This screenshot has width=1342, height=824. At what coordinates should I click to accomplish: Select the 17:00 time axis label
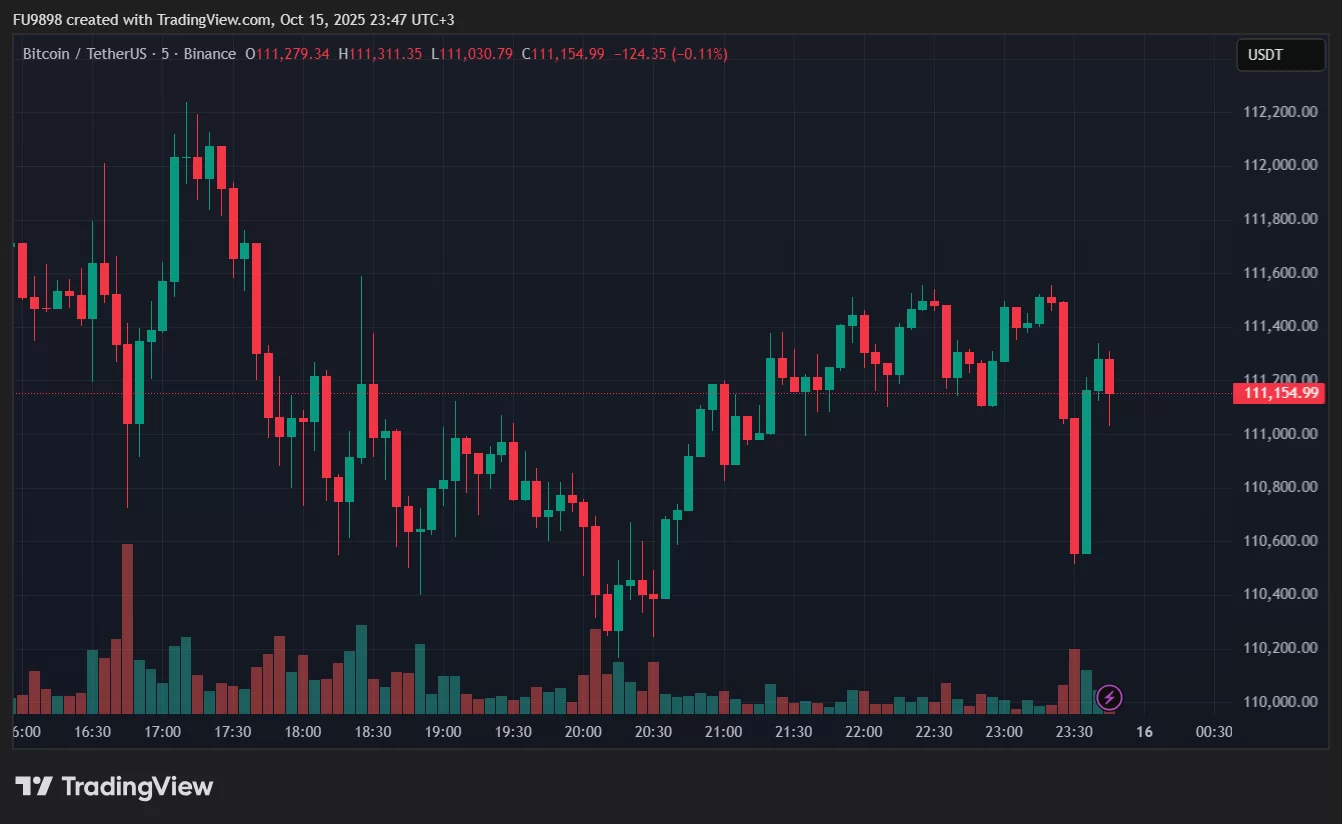162,732
